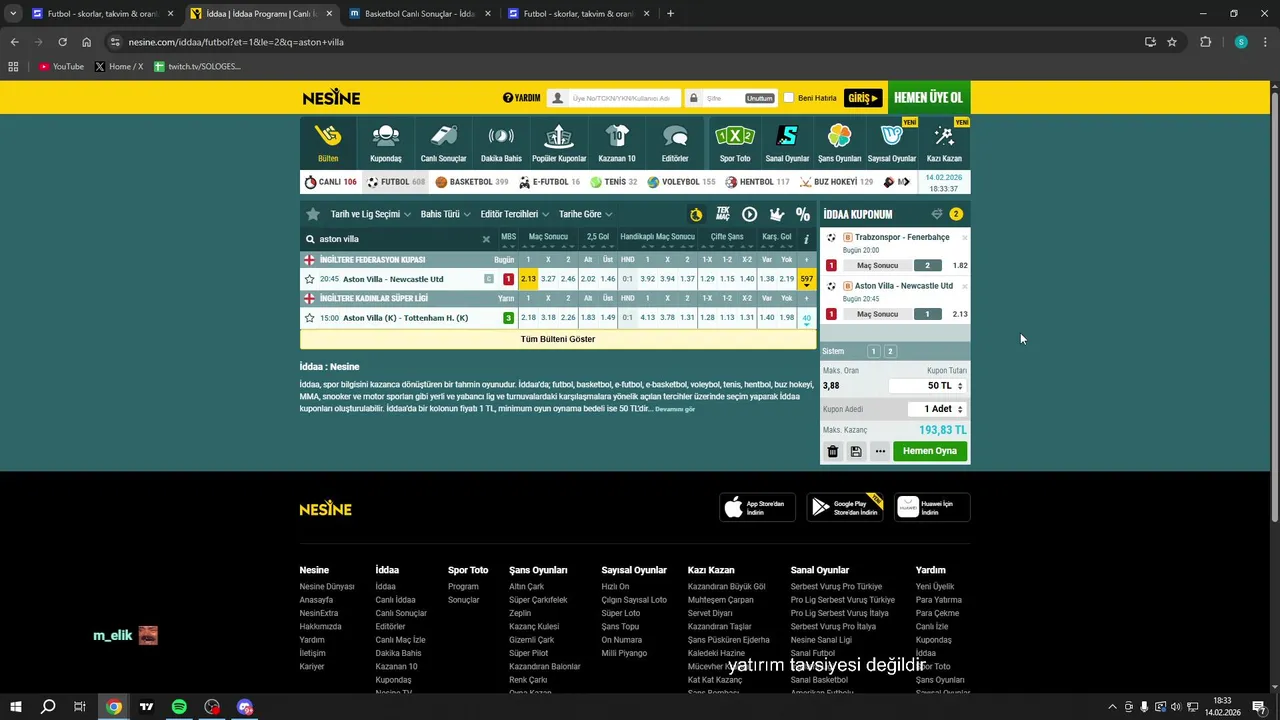The height and width of the screenshot is (720, 1280).
Task: Save coupon with floppy disk icon
Action: pyautogui.click(x=856, y=451)
